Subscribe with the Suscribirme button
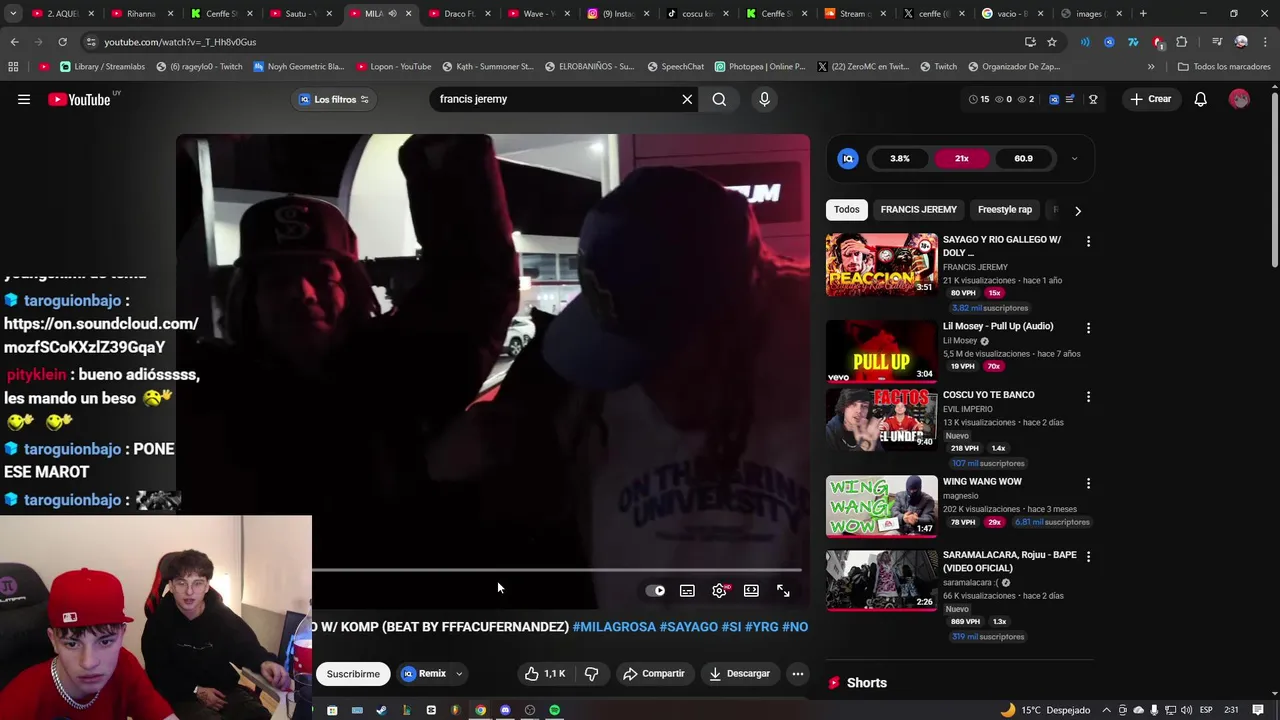 pyautogui.click(x=353, y=674)
